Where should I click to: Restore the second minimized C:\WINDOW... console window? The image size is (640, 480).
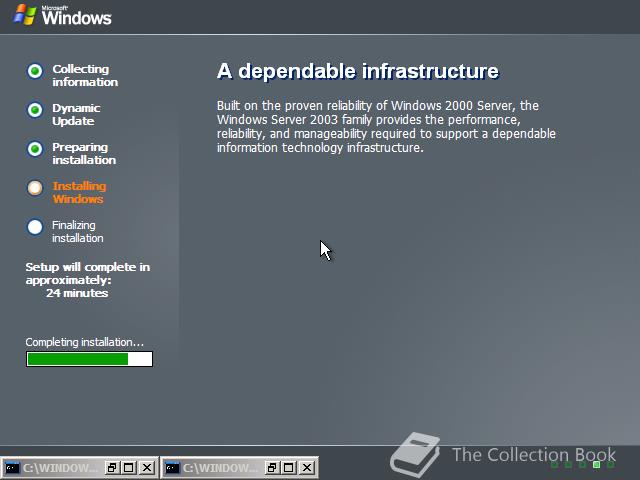point(271,468)
